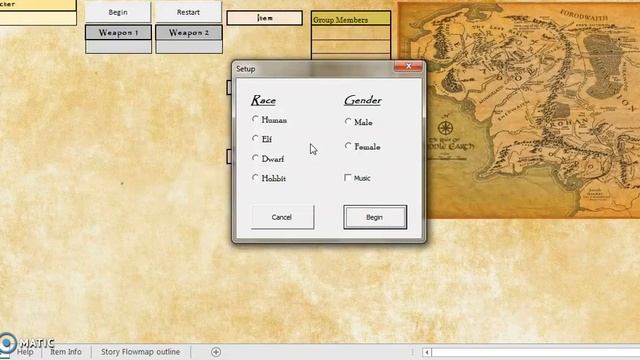Click the empty cell below Weapon 1
The height and width of the screenshot is (360, 640).
coord(118,47)
